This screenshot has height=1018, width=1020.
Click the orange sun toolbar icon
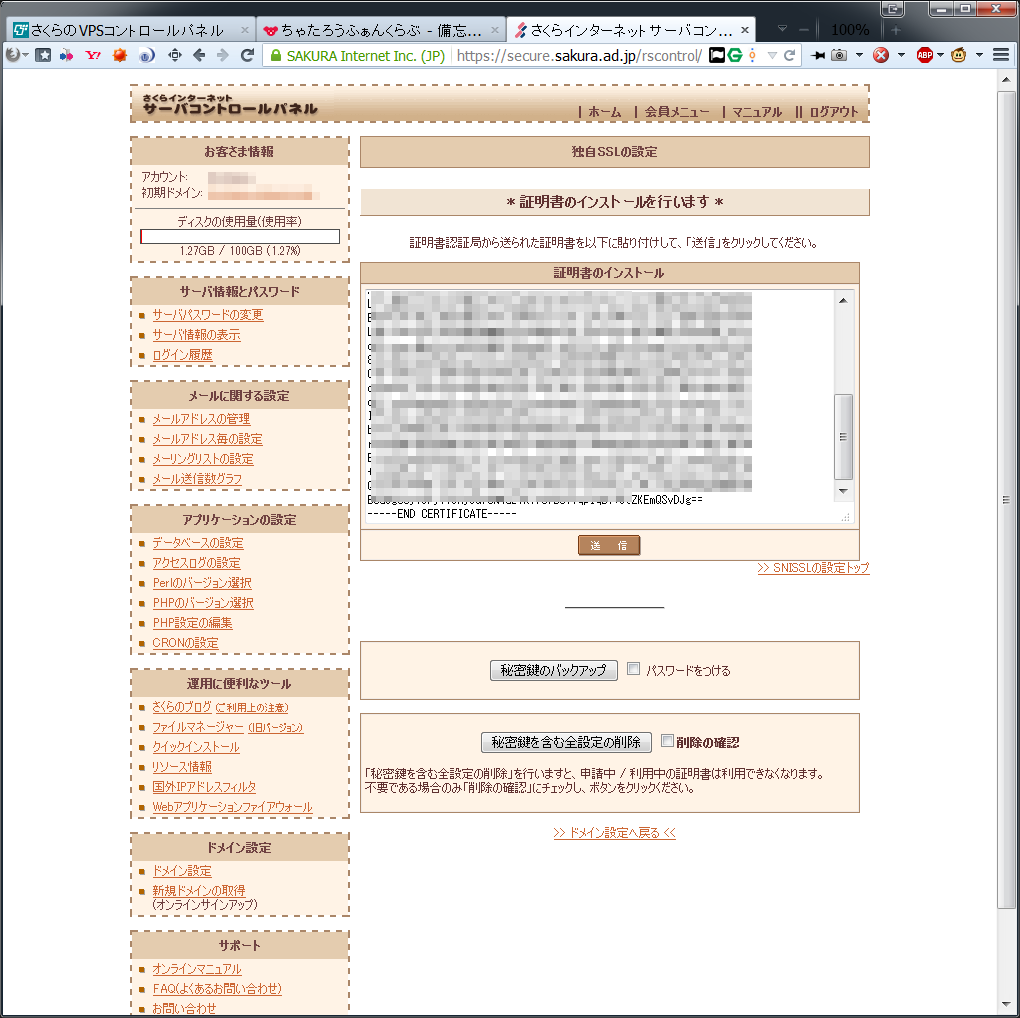[120, 55]
